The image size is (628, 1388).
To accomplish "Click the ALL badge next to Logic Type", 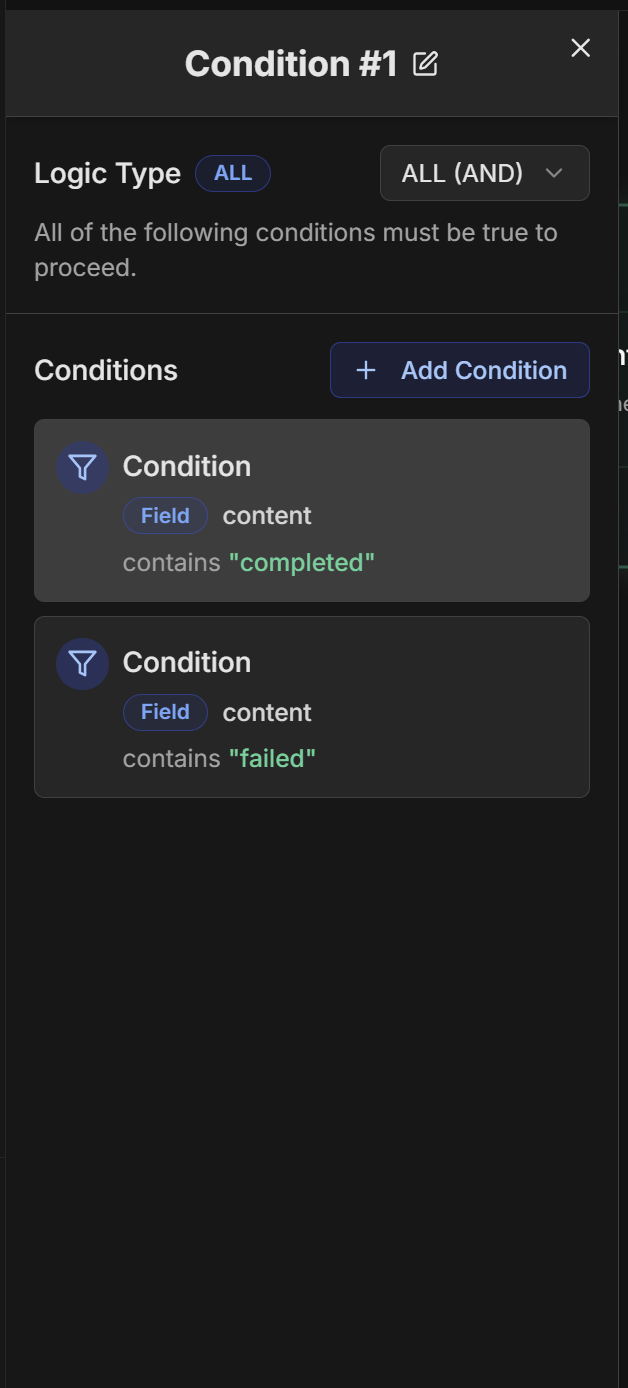I will point(232,173).
